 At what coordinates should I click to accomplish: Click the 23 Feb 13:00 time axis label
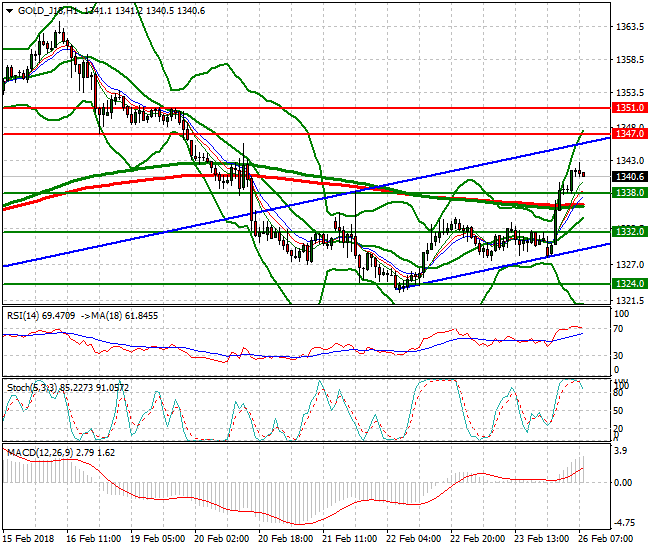pyautogui.click(x=542, y=539)
